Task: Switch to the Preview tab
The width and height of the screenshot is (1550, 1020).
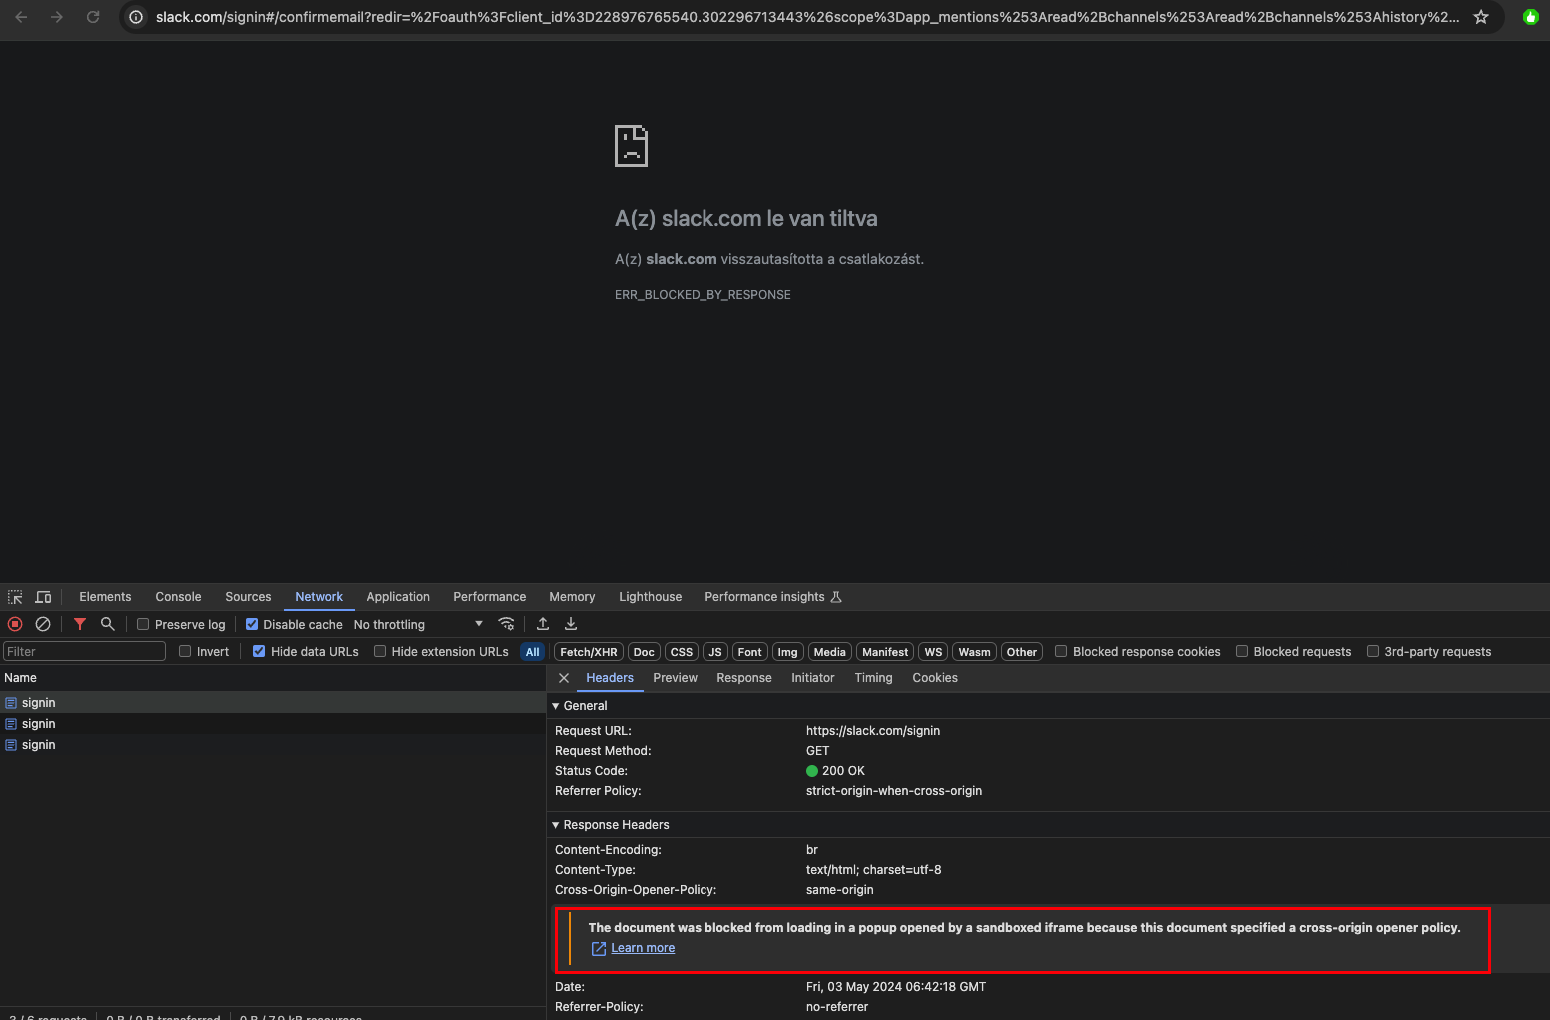Action: pyautogui.click(x=675, y=678)
